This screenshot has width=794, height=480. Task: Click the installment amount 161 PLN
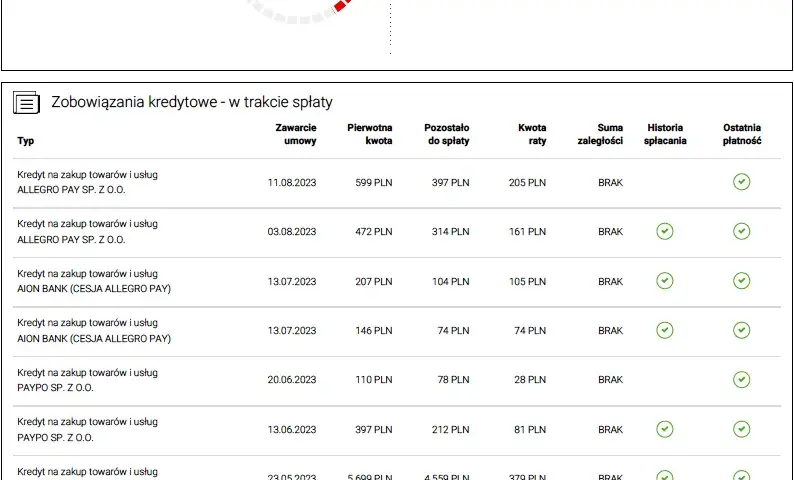coord(528,232)
